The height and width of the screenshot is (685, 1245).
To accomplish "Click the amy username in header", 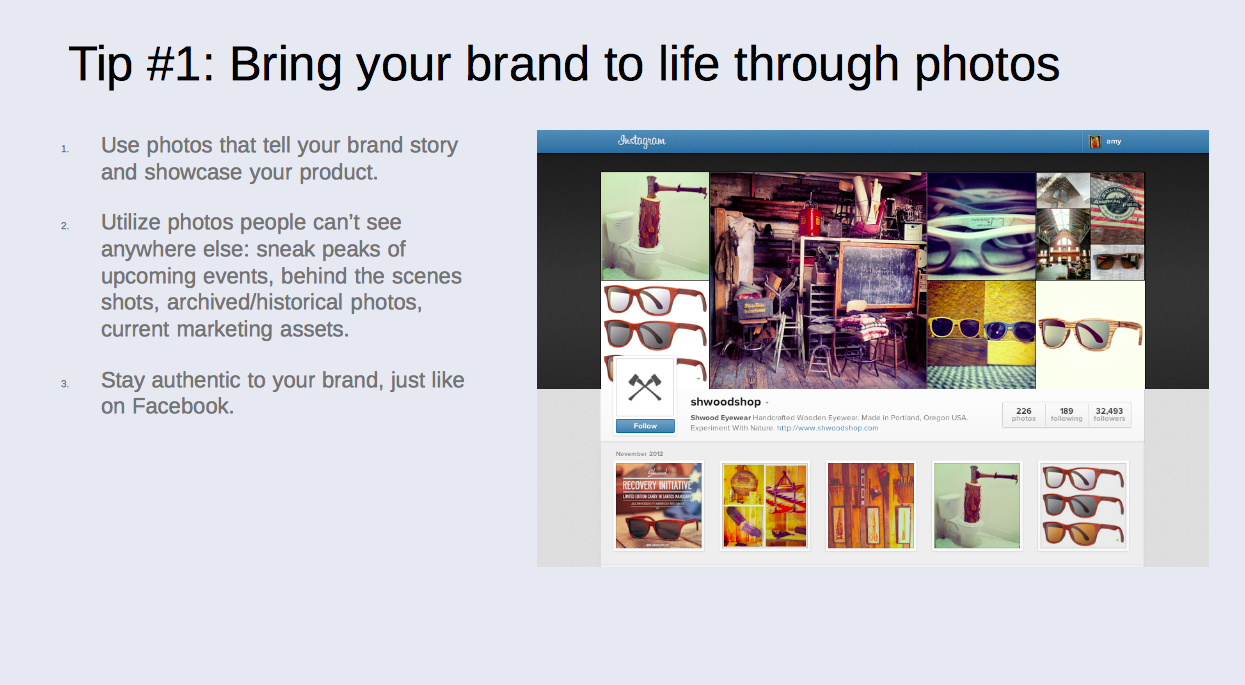I will (1114, 142).
